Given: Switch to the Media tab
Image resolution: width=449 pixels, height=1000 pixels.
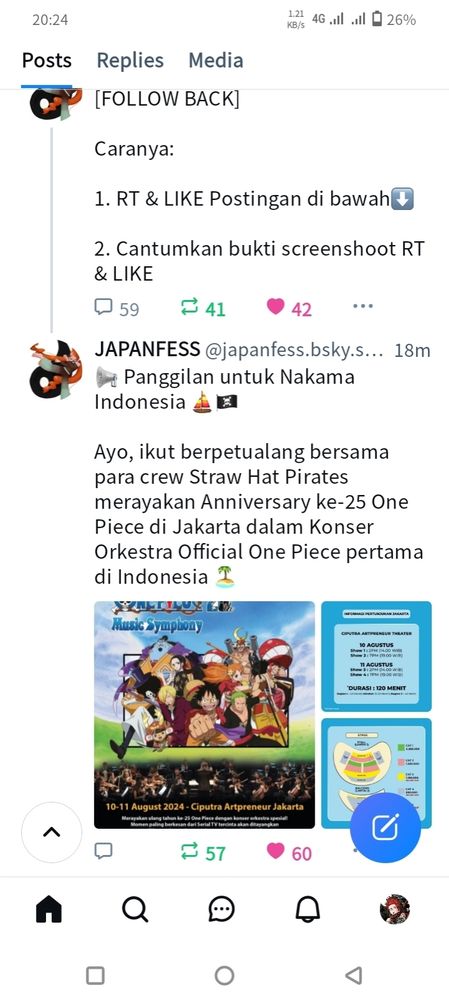Looking at the screenshot, I should pos(216,61).
